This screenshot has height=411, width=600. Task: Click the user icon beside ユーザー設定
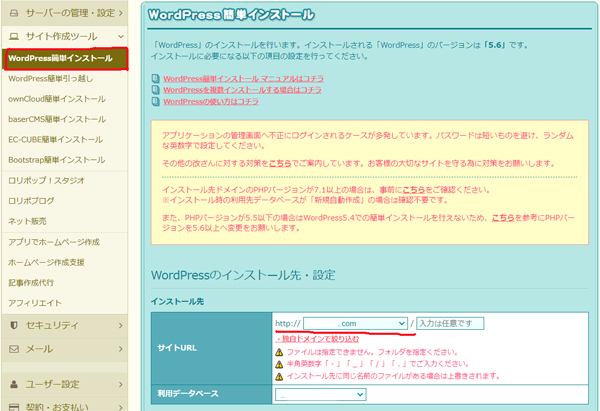click(14, 384)
